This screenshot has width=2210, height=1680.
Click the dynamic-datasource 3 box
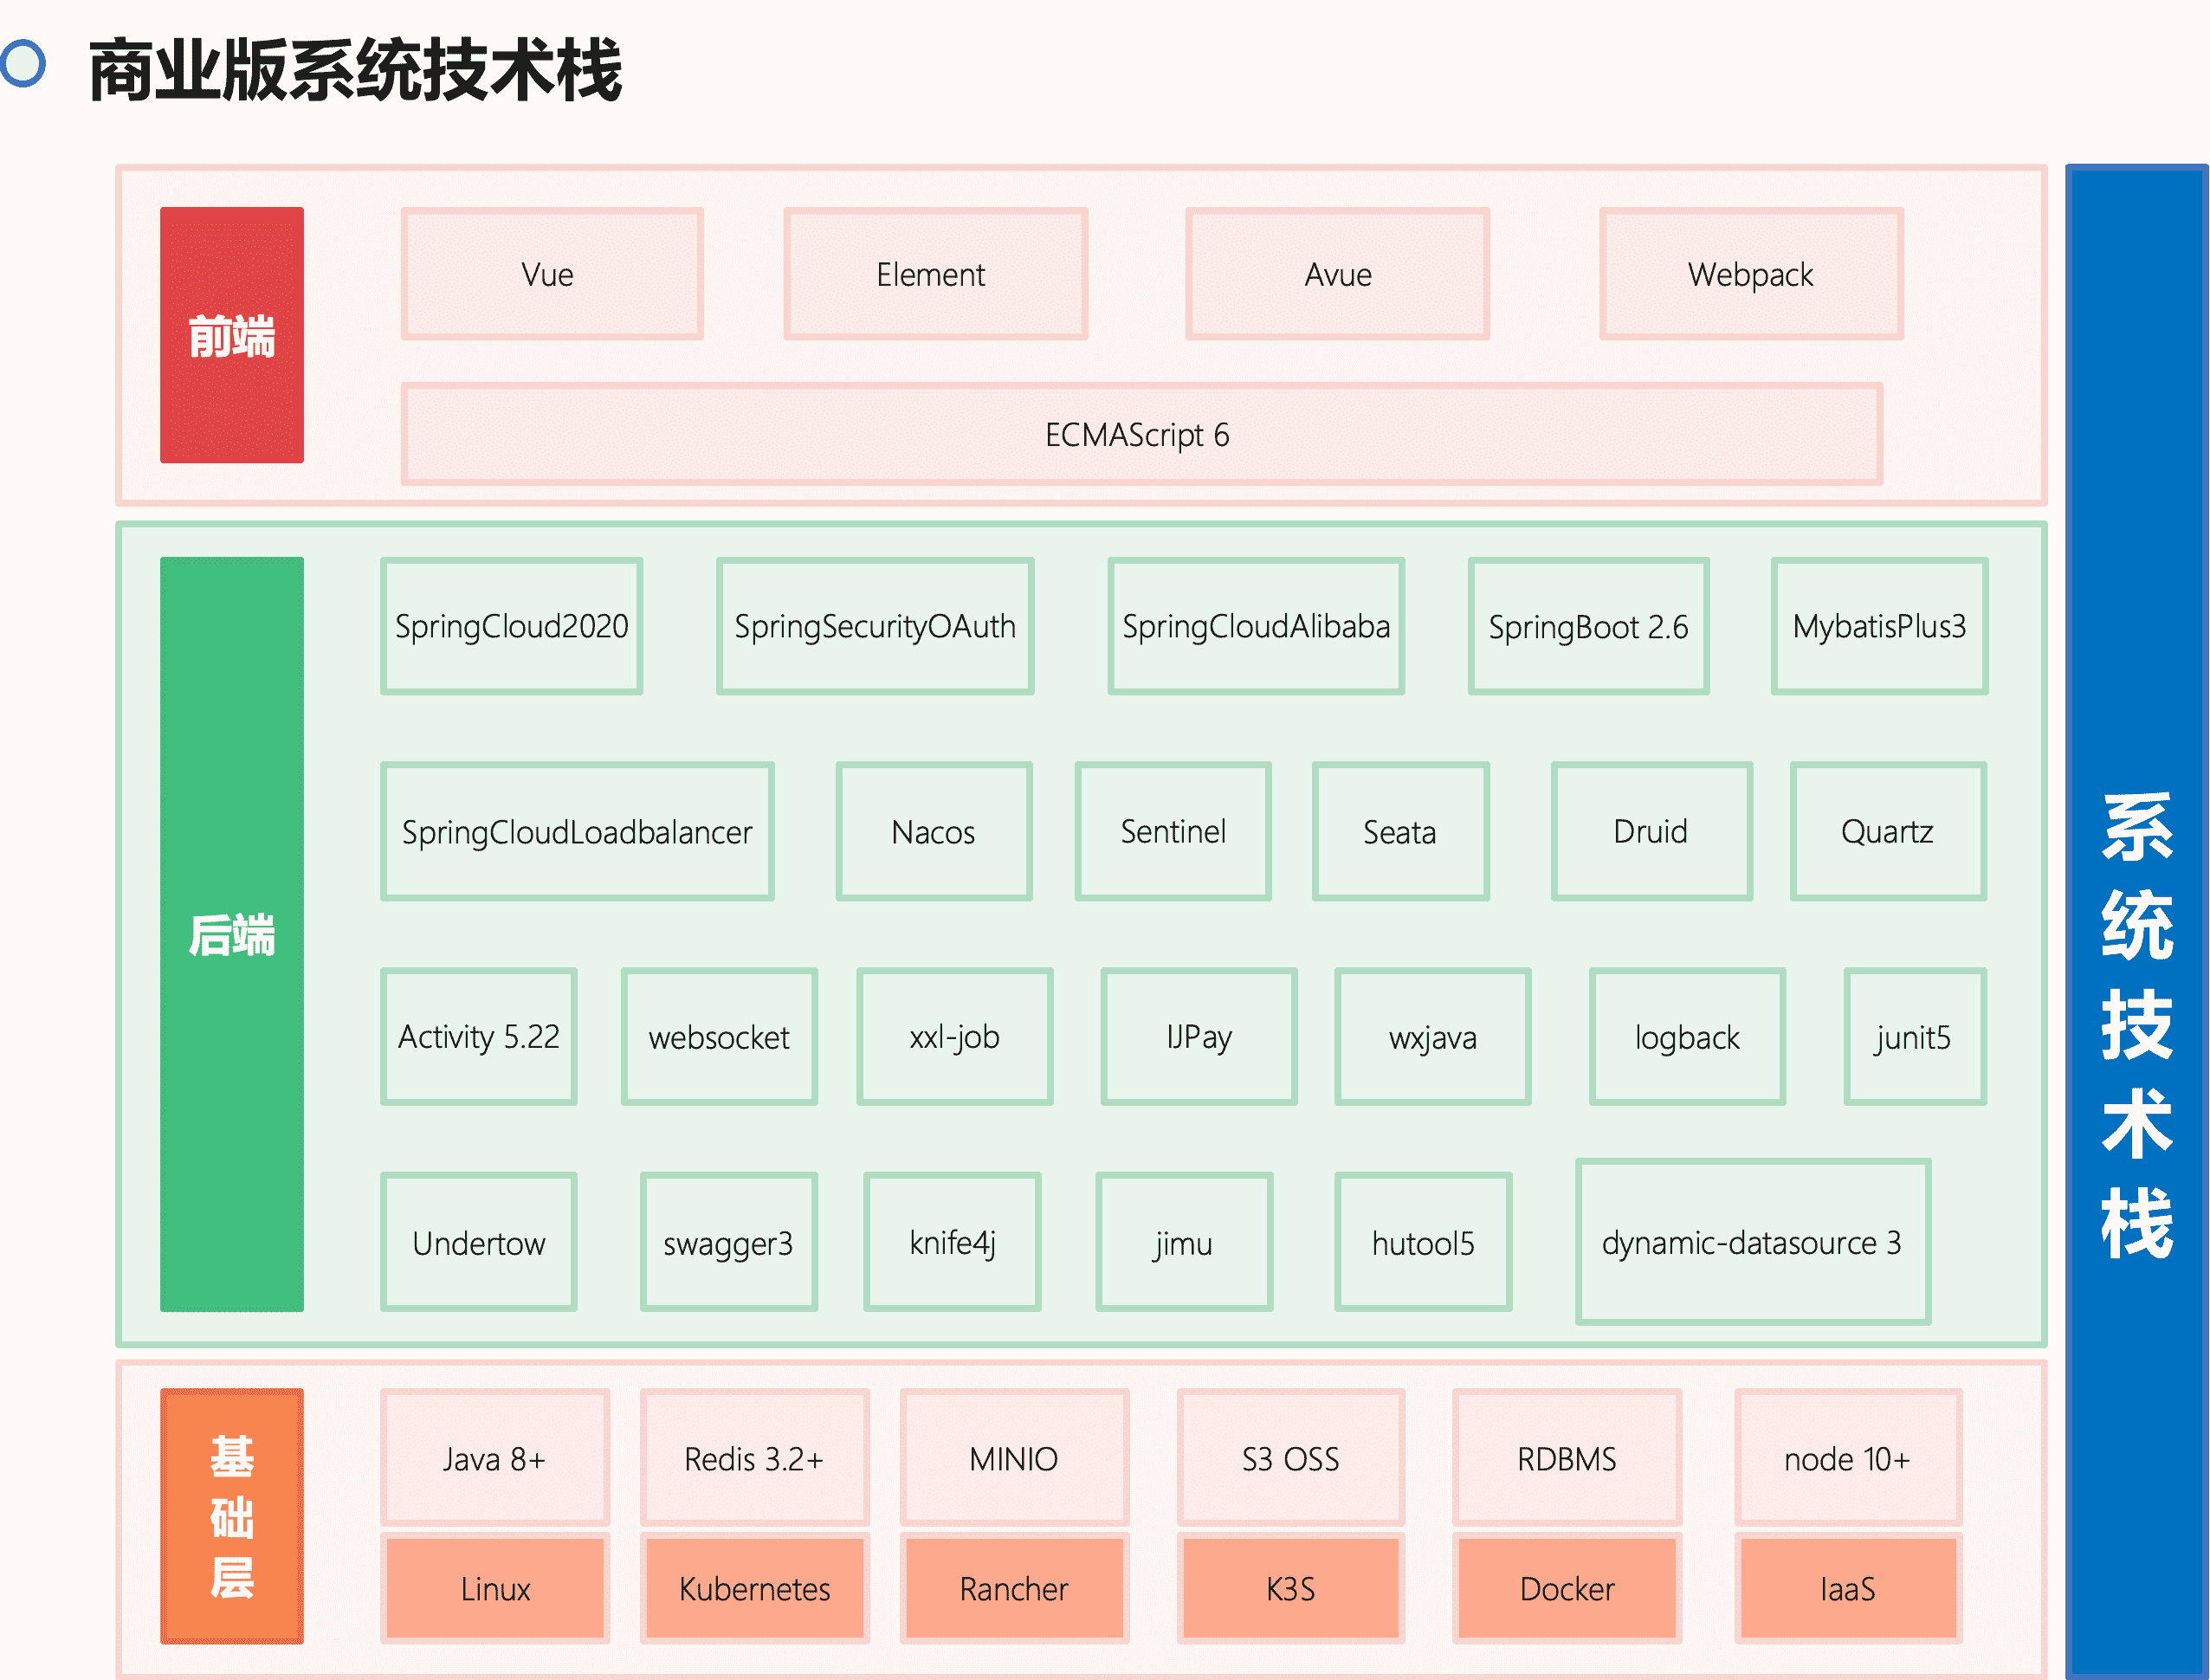click(1752, 1242)
